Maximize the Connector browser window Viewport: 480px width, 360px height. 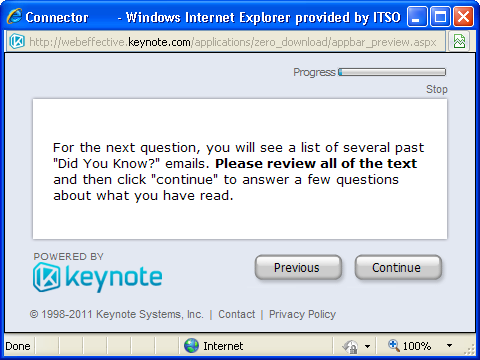click(x=440, y=17)
